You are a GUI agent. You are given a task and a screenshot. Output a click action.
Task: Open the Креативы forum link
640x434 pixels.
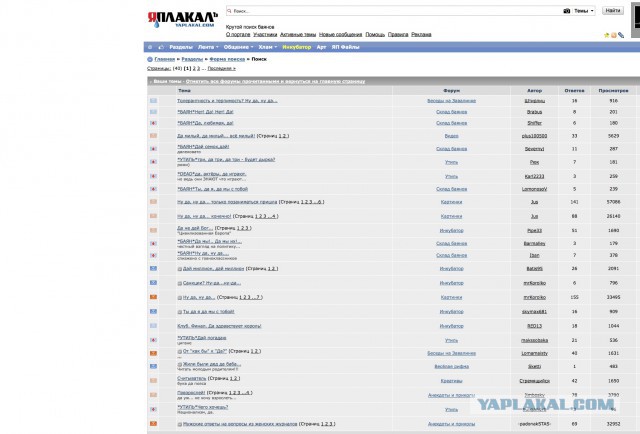click(x=451, y=381)
